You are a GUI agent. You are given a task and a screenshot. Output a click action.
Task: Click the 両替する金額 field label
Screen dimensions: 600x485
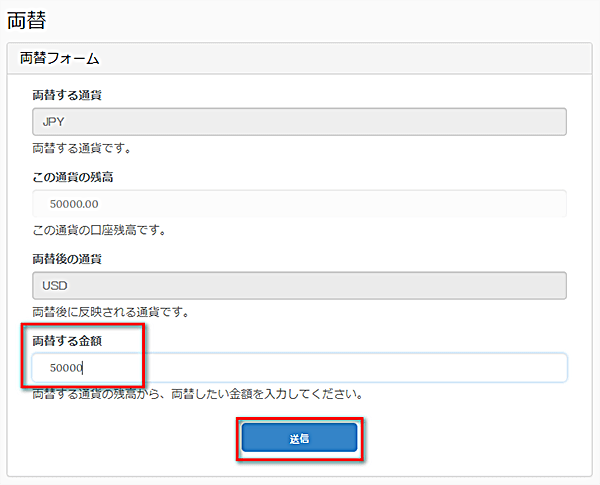tap(67, 341)
